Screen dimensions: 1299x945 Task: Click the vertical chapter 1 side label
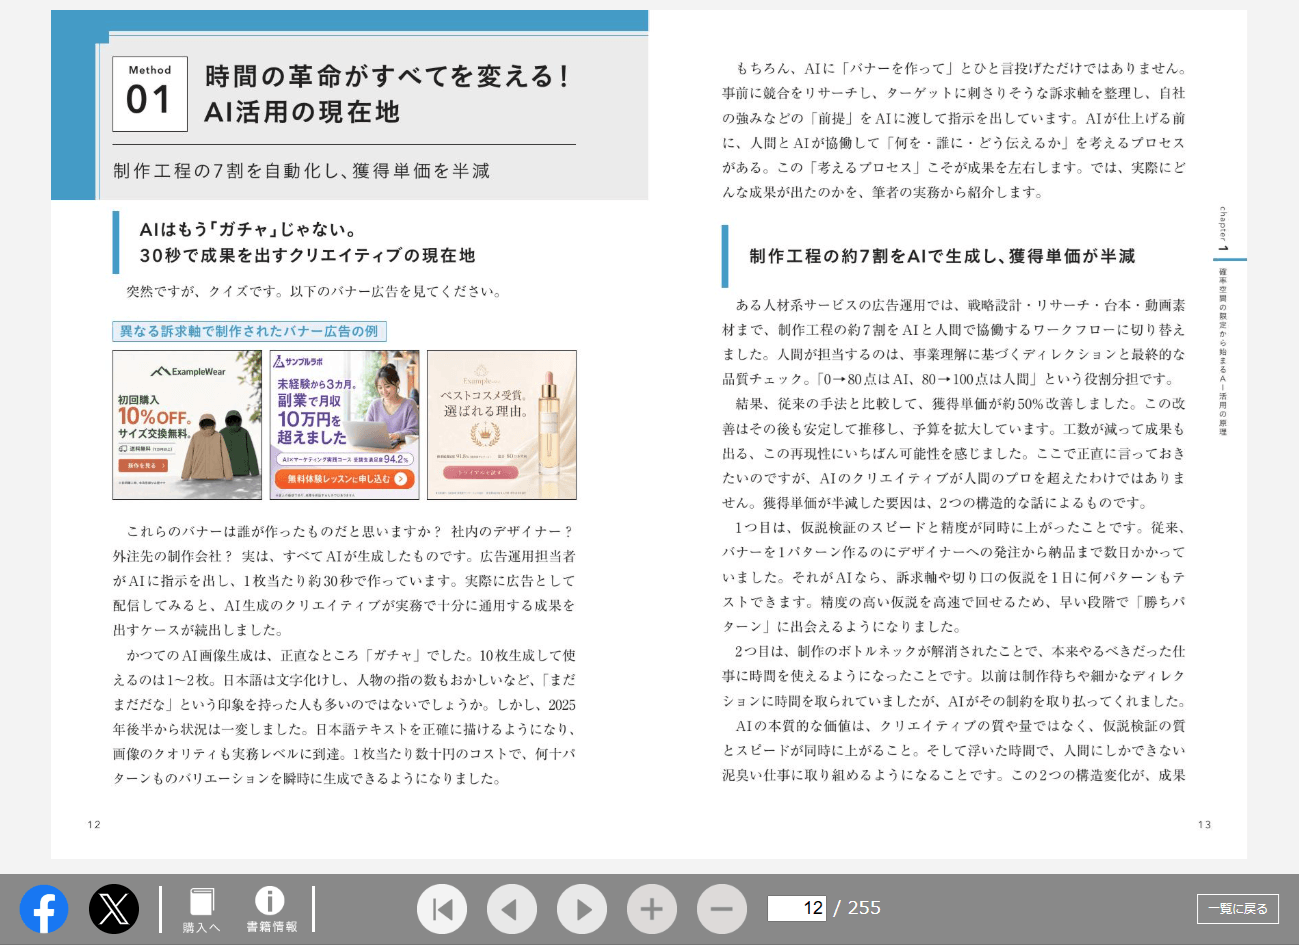pyautogui.click(x=1223, y=229)
